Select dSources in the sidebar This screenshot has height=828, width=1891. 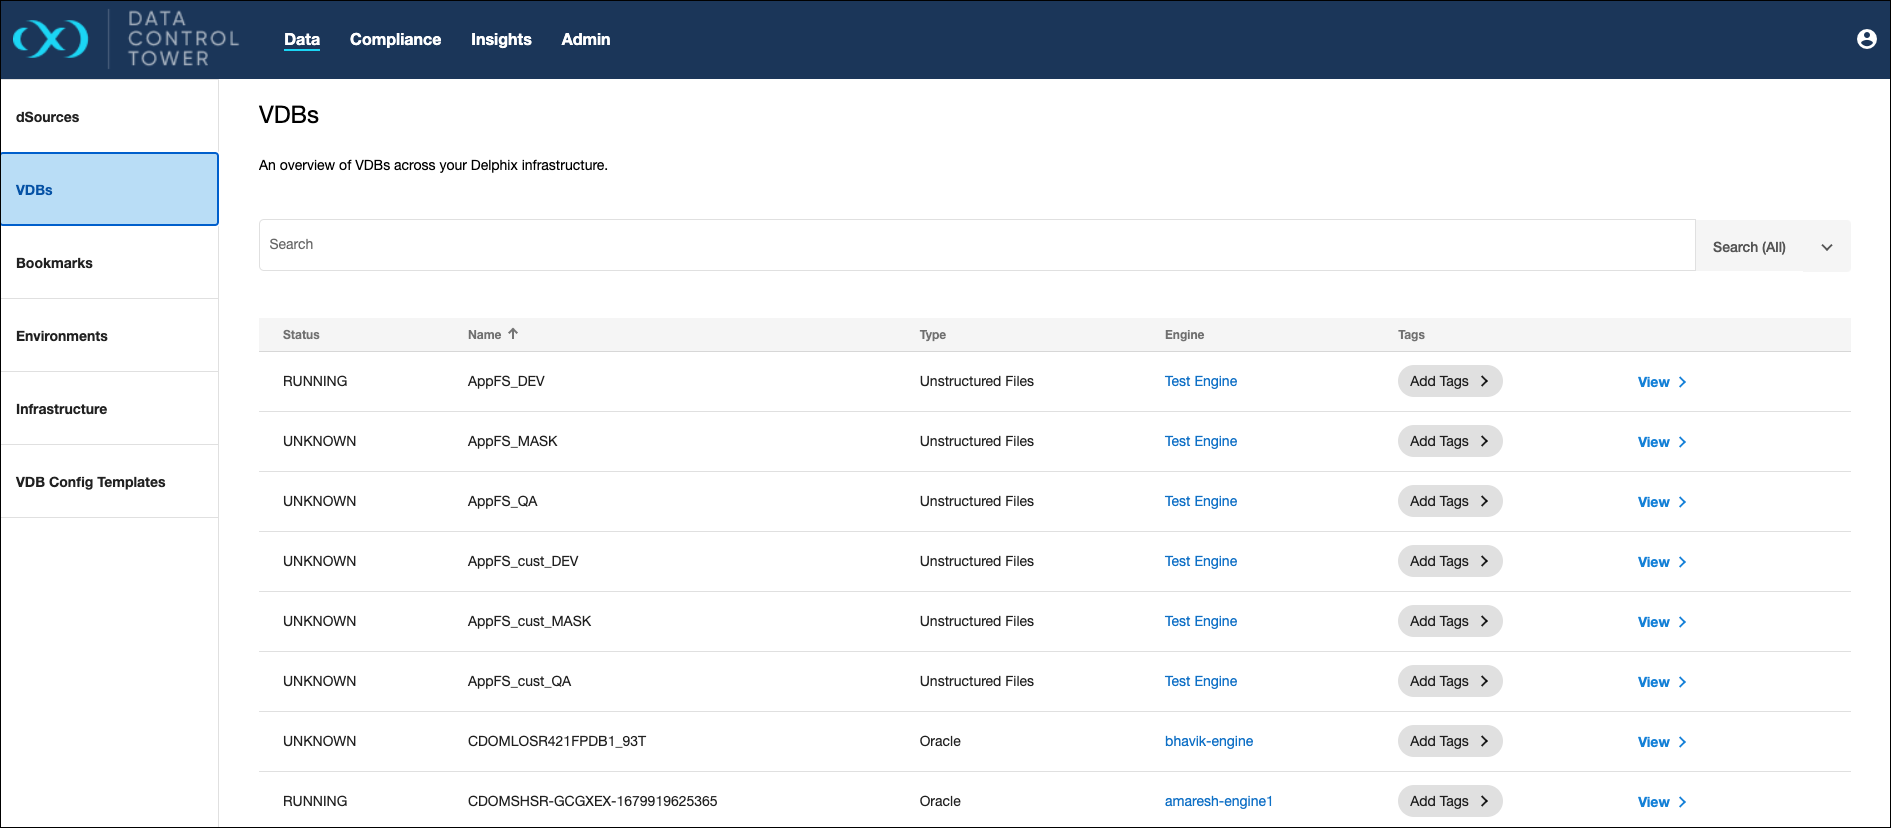pyautogui.click(x=48, y=117)
